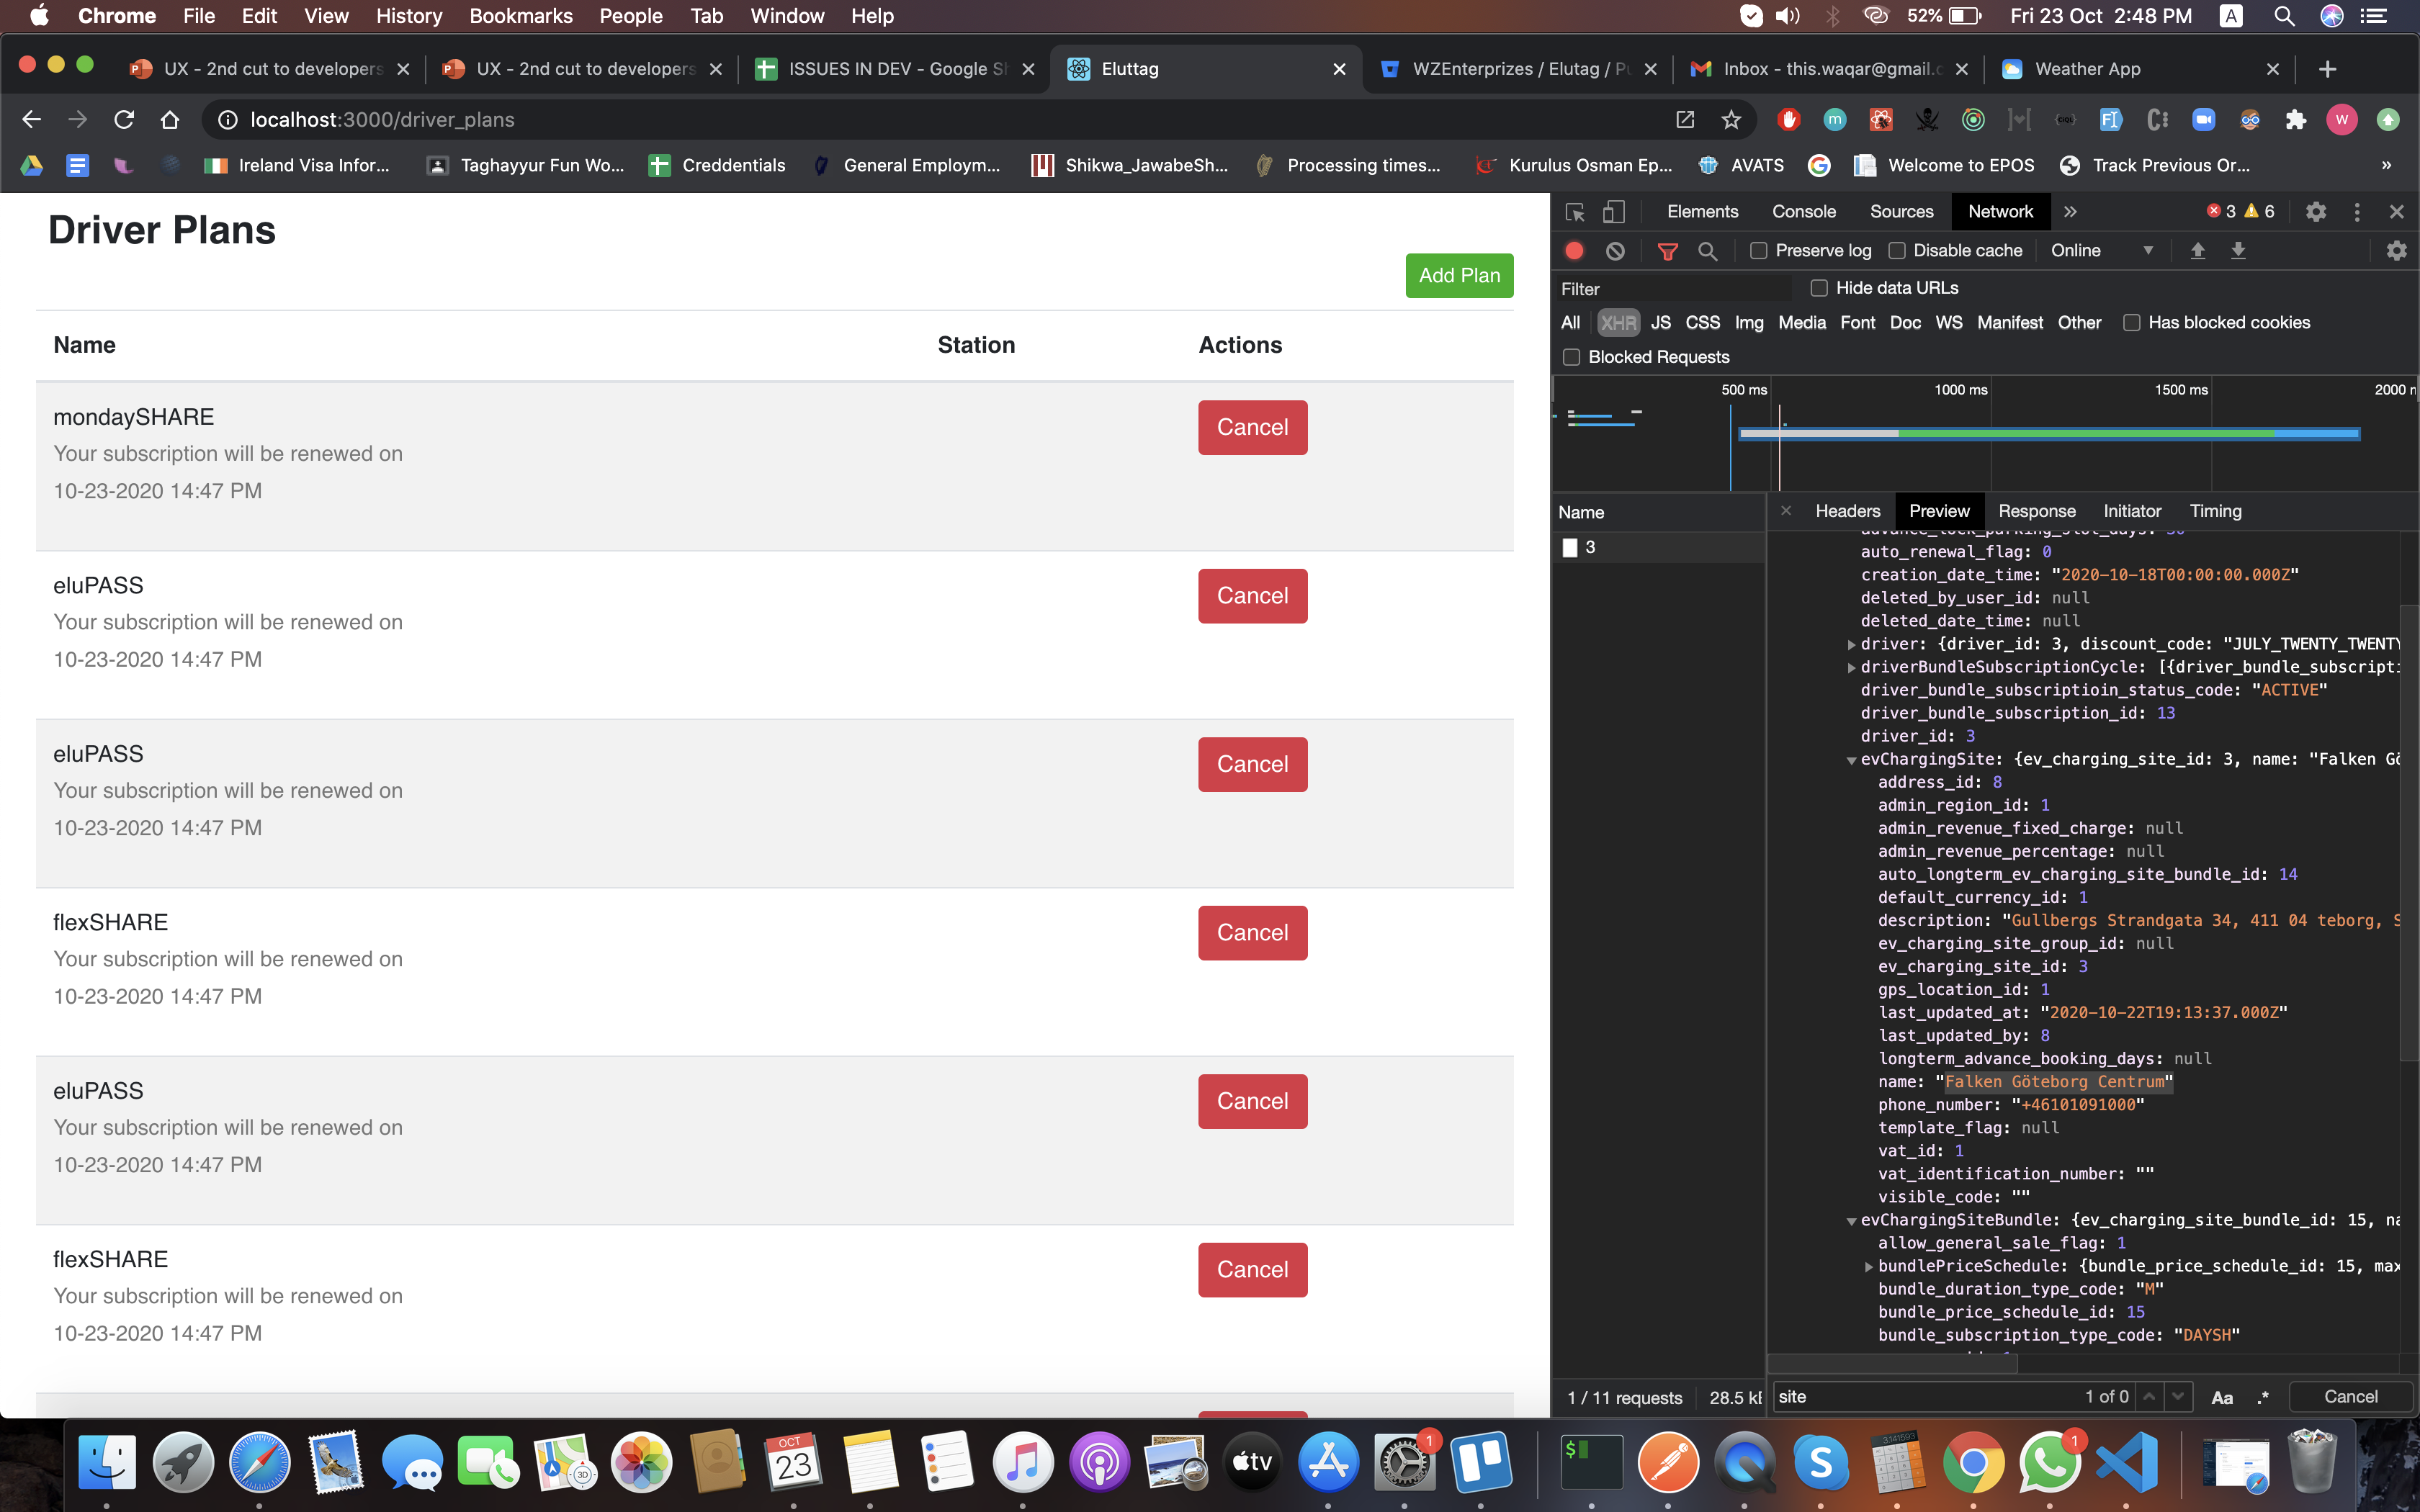Click the export HAR download icon
This screenshot has width=2420, height=1512.
2238,251
